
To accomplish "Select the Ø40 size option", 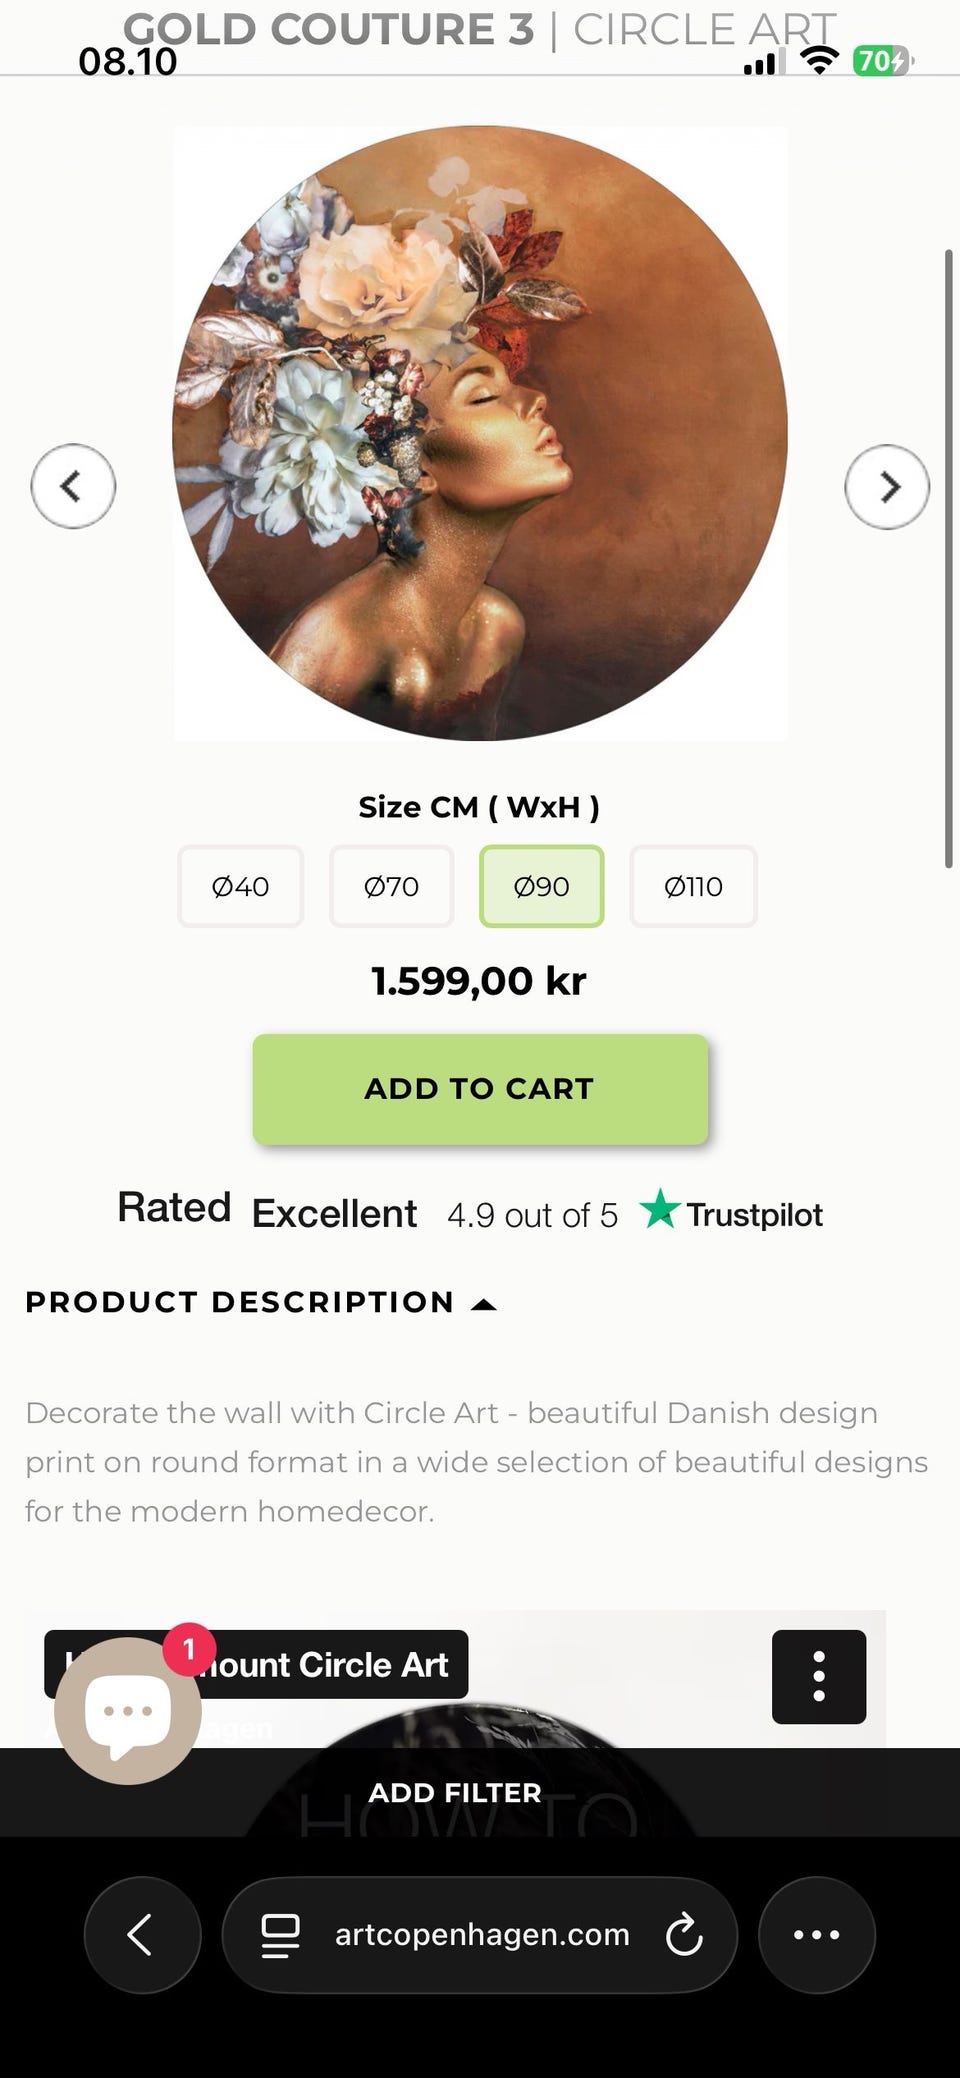I will (x=240, y=886).
